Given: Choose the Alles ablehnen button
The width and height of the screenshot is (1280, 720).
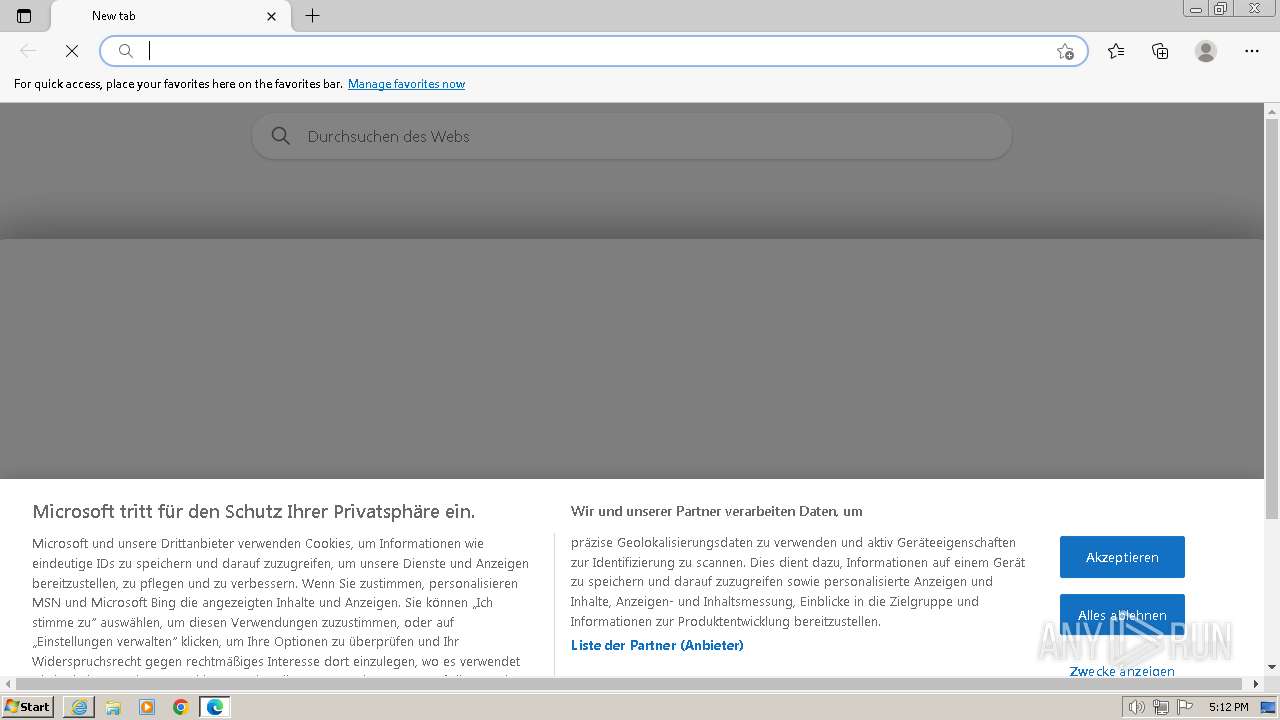Looking at the screenshot, I should [1122, 615].
